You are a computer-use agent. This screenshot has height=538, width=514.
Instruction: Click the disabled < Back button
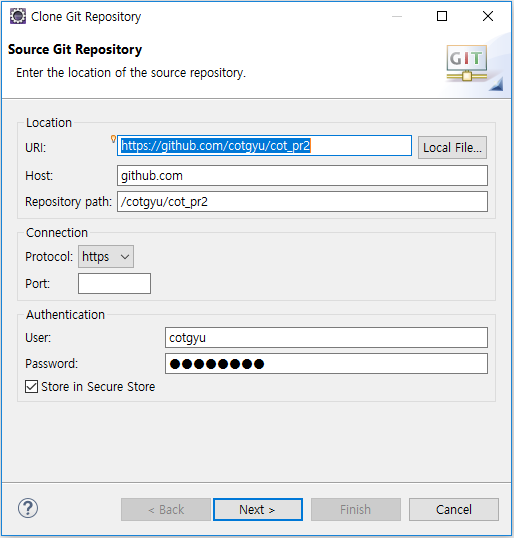point(166,510)
